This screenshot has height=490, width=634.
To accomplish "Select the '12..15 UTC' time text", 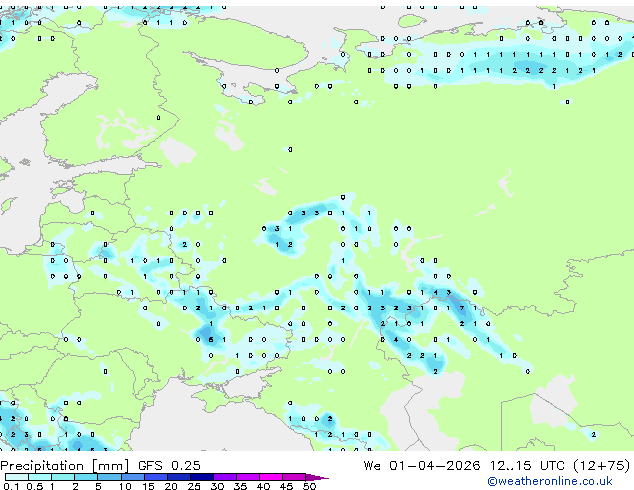I will [x=527, y=466].
